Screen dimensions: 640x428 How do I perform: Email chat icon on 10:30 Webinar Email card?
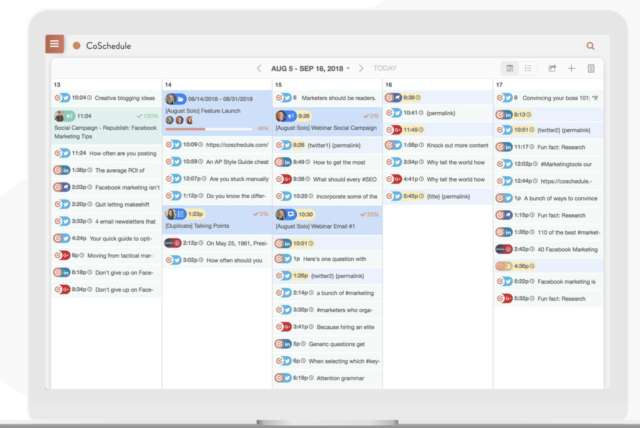pyautogui.click(x=291, y=214)
